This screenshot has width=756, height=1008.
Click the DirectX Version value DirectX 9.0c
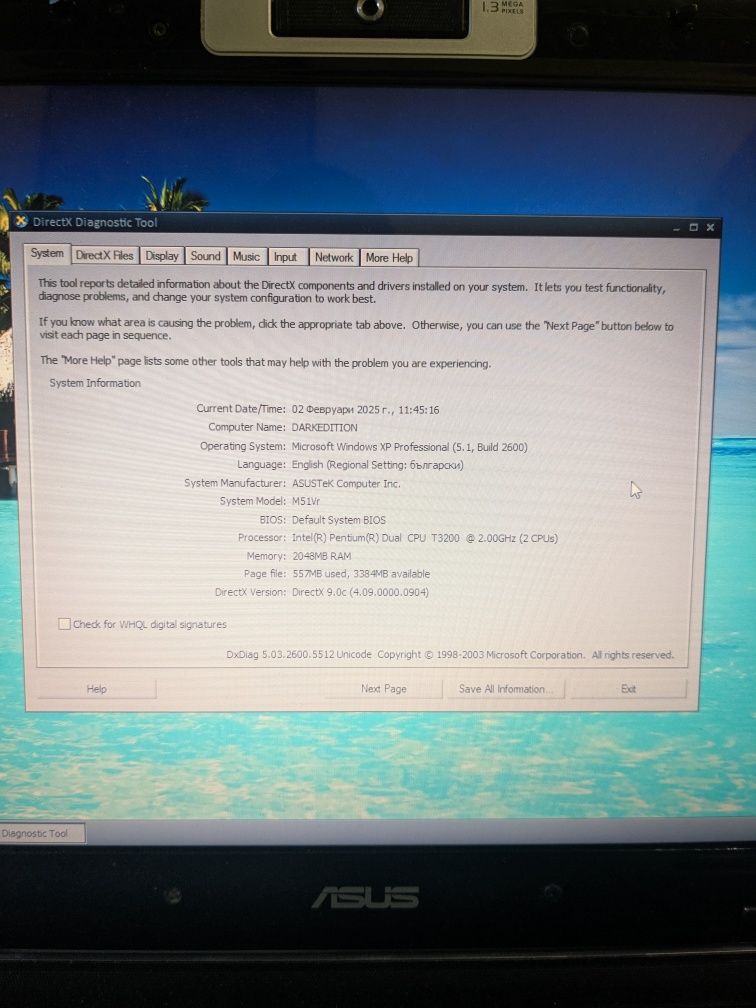click(360, 592)
